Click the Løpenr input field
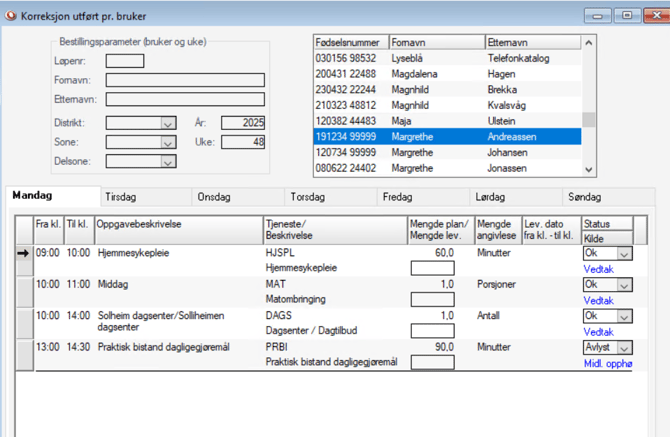The height and width of the screenshot is (437, 670). pos(125,62)
